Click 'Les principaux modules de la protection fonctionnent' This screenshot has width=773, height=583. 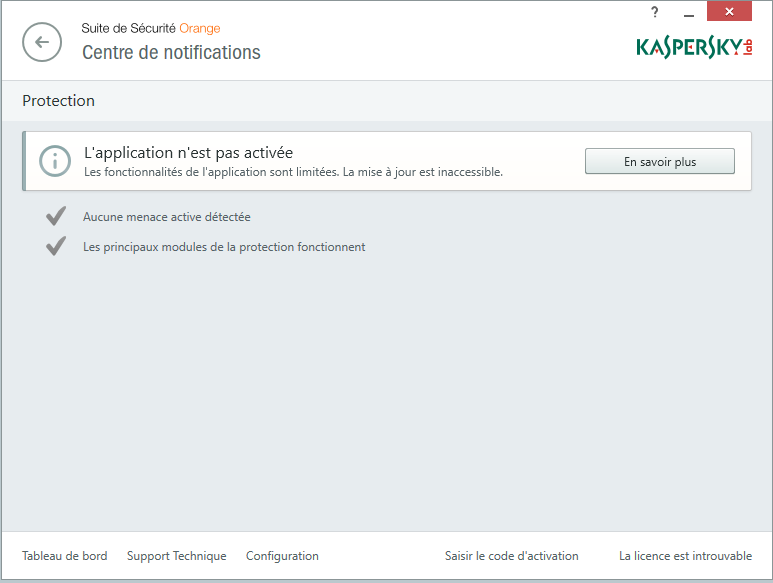click(224, 246)
